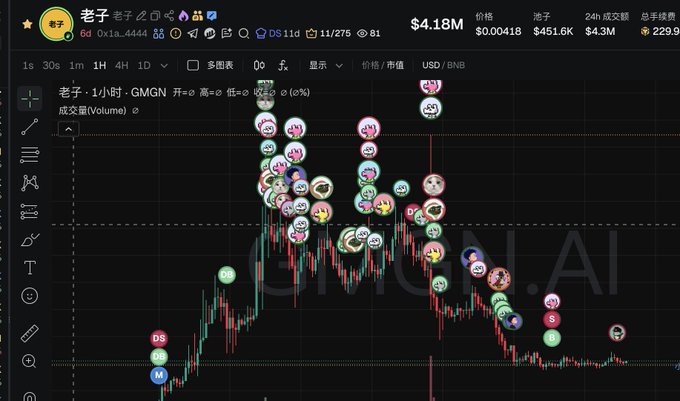Click the candlestick chart type icon
Viewport: 680px width, 401px height.
point(259,65)
